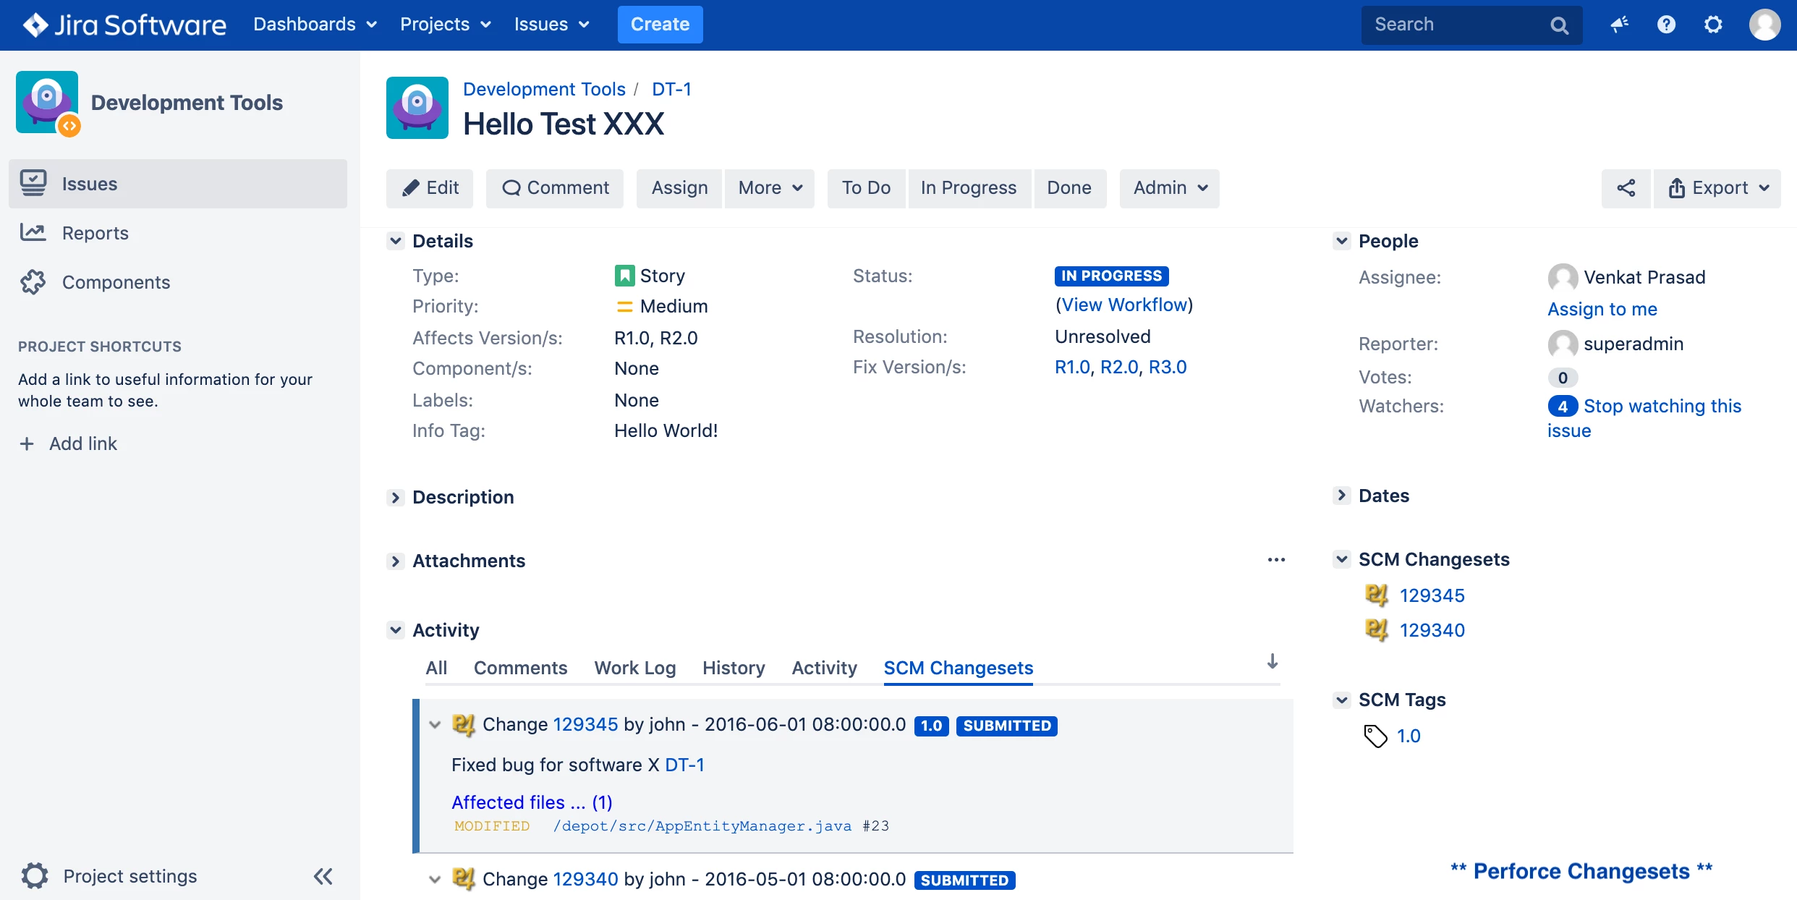Collapse the People section
1797x900 pixels.
click(x=1341, y=241)
